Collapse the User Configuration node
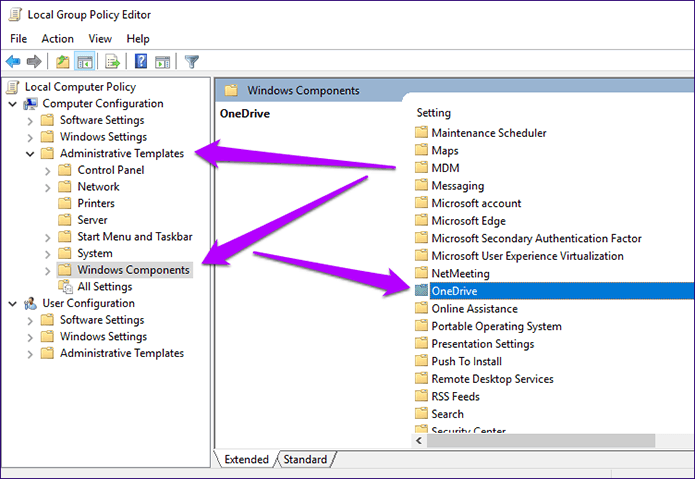The image size is (695, 479). click(x=12, y=304)
